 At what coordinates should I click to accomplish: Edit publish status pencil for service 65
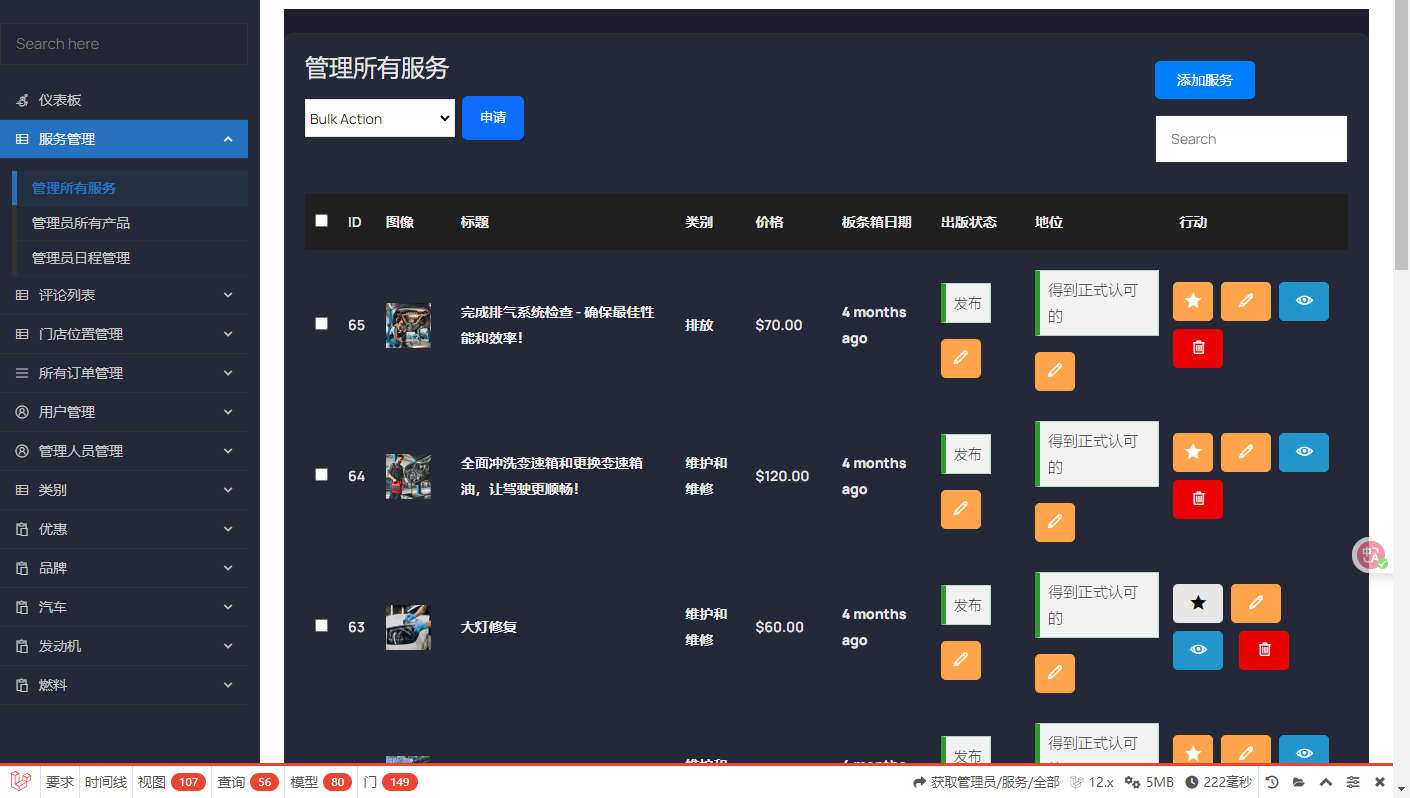[961, 358]
